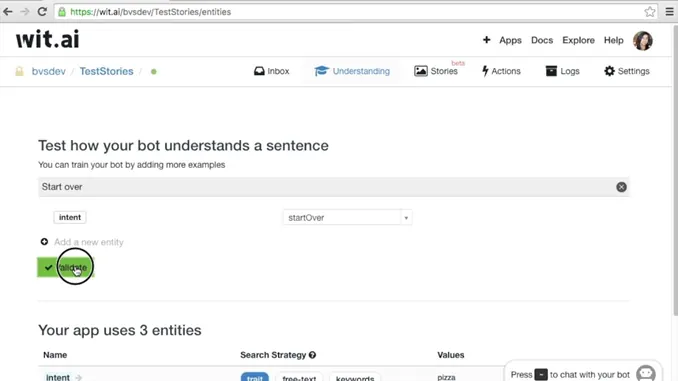Click the browser address bar URL

[x=150, y=12]
